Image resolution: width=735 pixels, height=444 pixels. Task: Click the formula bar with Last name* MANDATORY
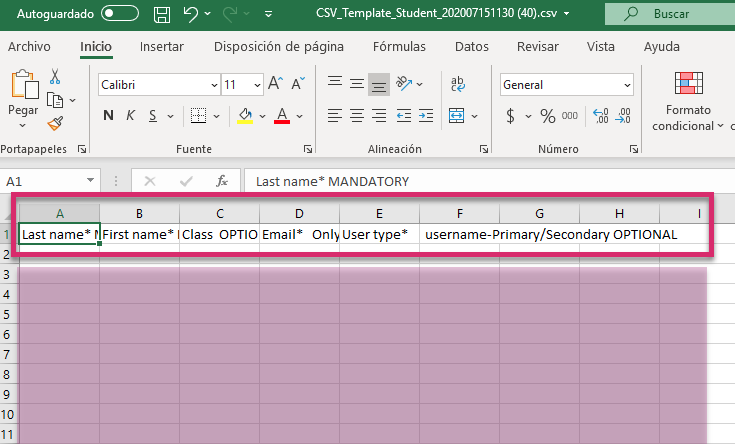click(x=490, y=181)
